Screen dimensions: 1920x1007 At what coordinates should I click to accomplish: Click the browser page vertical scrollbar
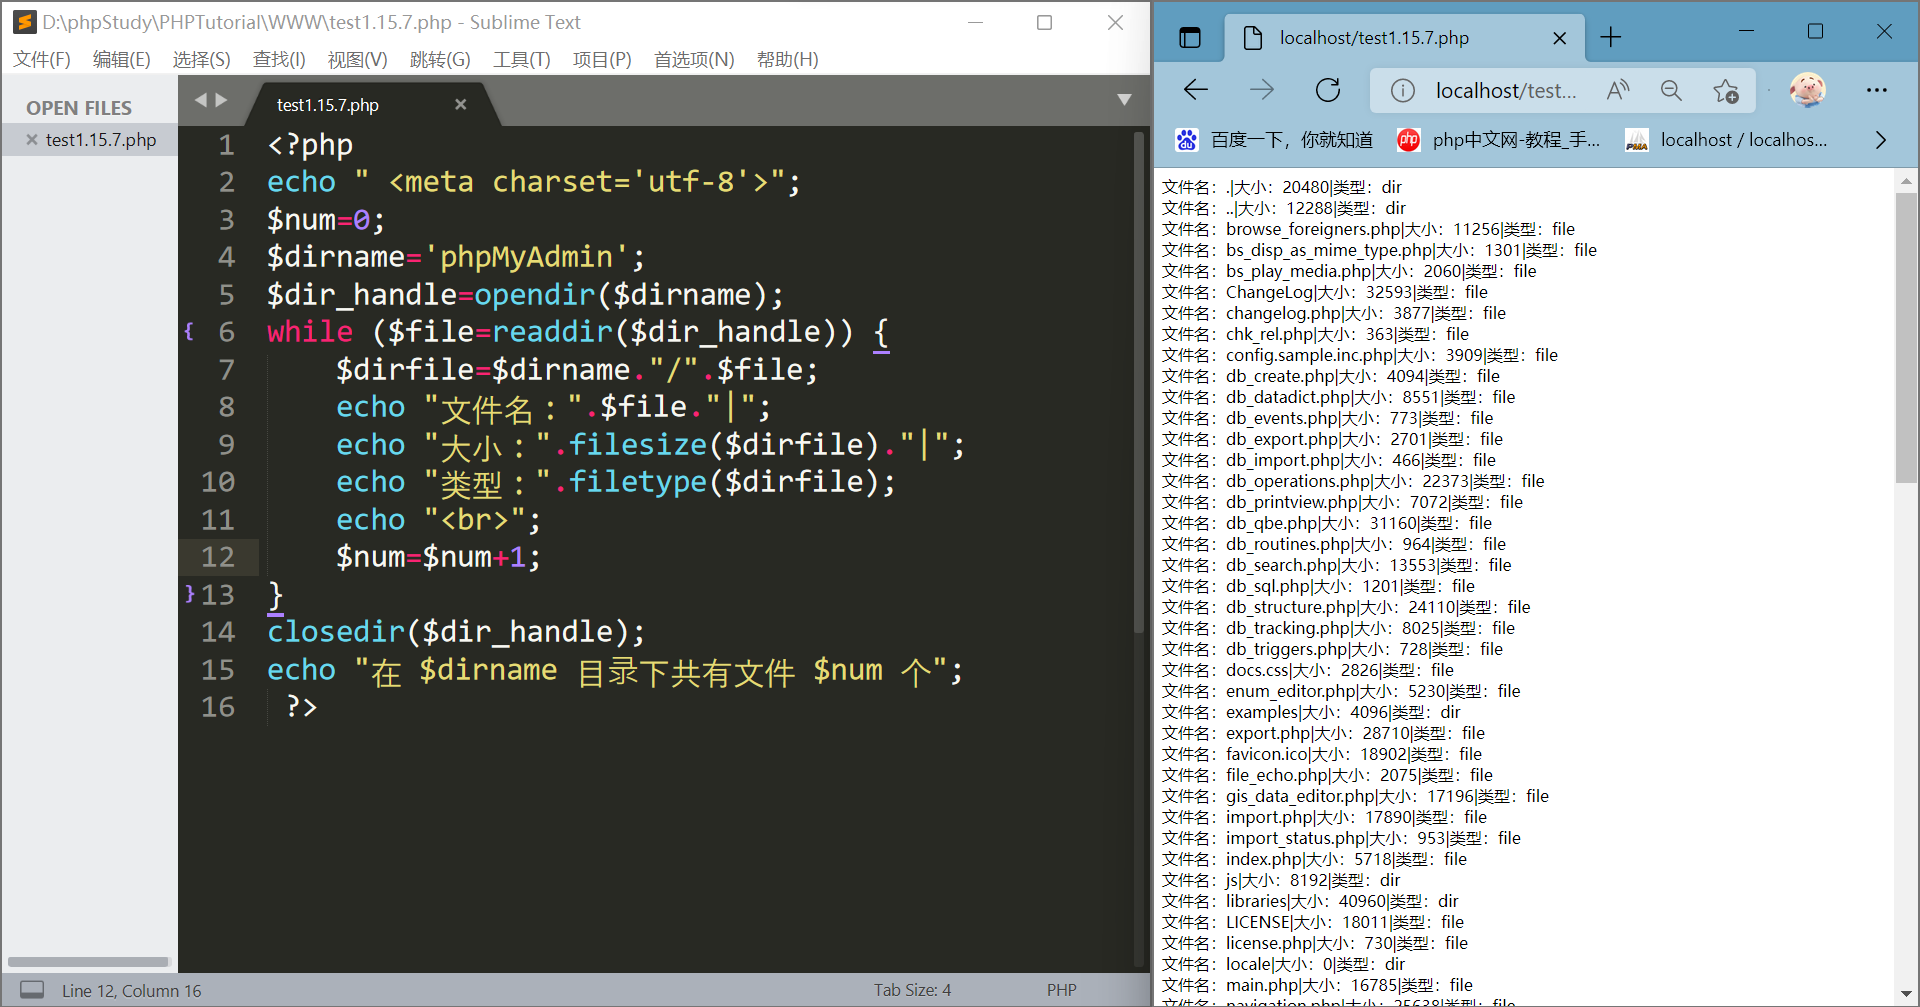pos(1906,338)
